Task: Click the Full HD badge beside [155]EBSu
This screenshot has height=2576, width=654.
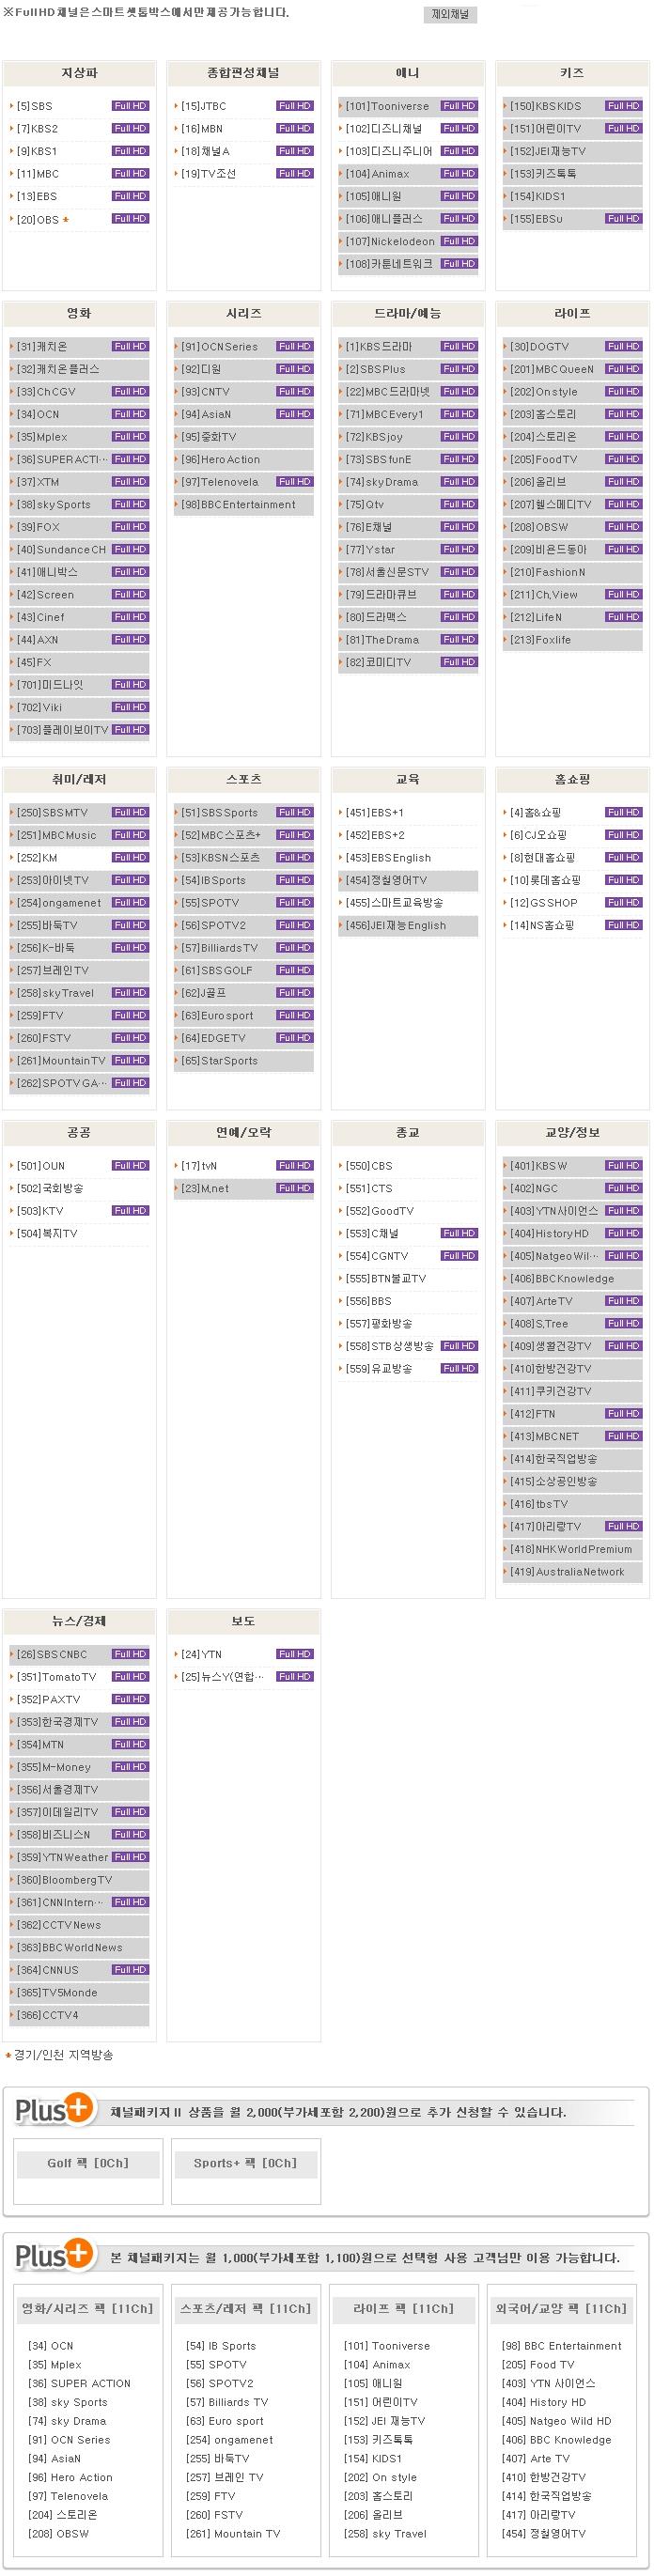Action: 623,219
